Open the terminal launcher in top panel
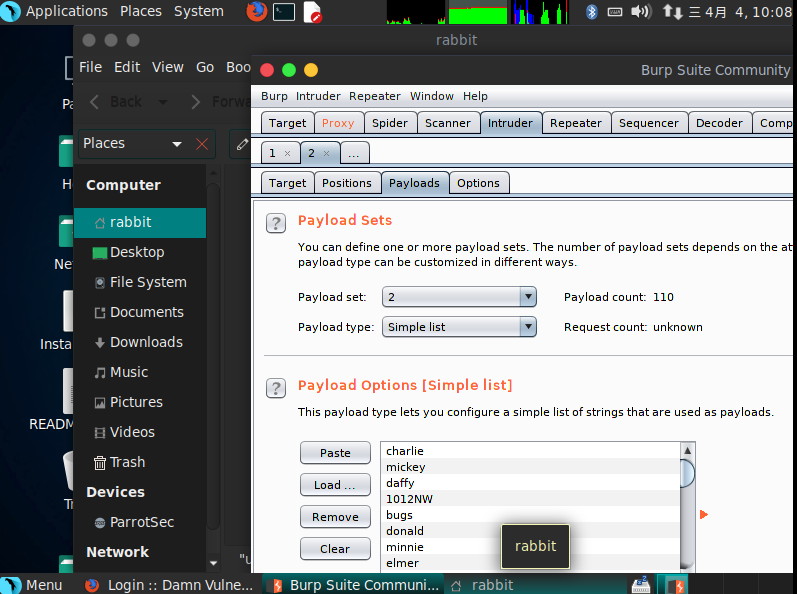This screenshot has height=594, width=797. click(284, 12)
